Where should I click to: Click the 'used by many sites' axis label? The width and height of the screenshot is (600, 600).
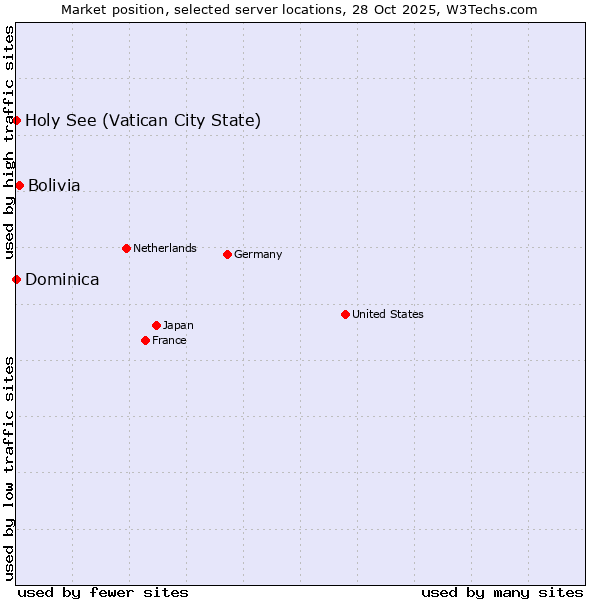coord(502,592)
